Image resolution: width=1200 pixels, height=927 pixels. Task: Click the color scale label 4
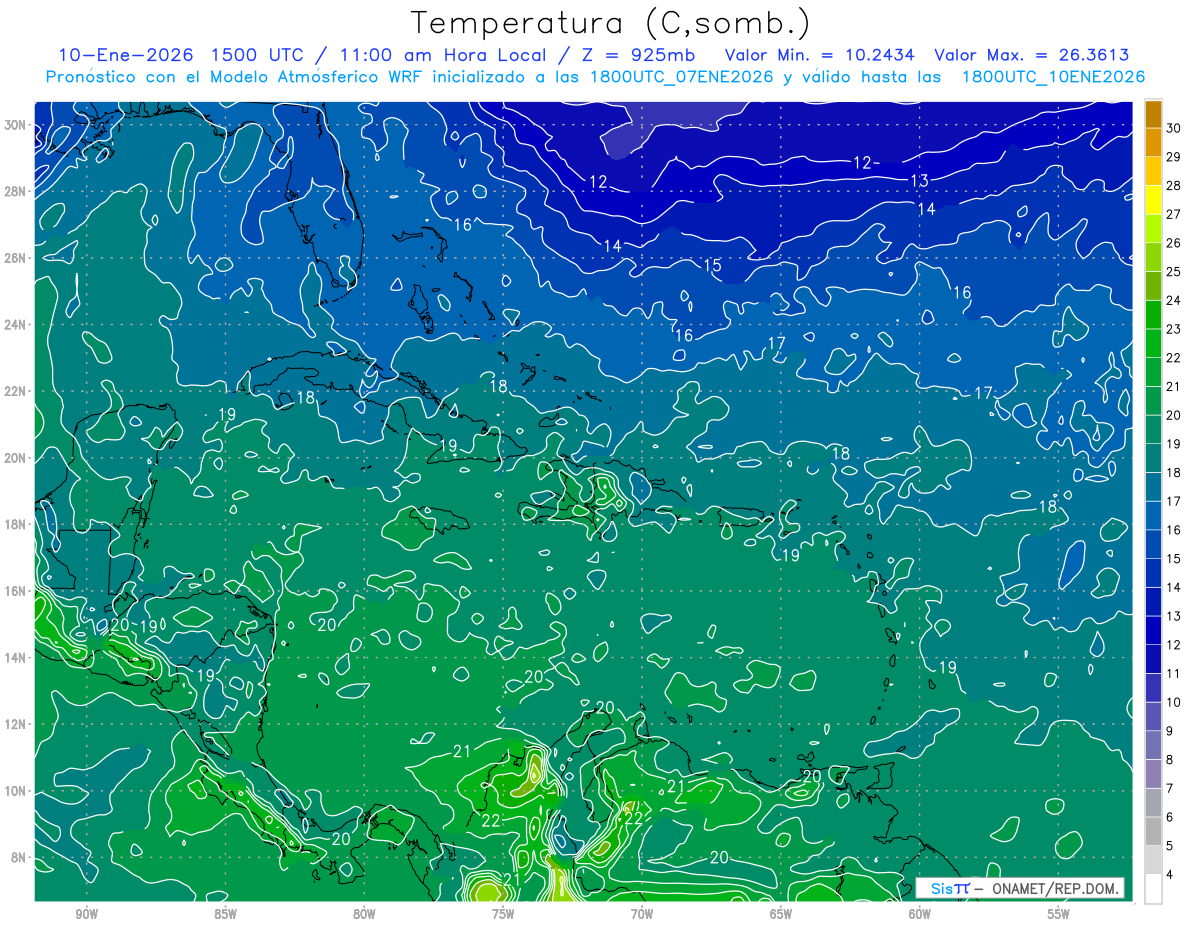click(1170, 875)
